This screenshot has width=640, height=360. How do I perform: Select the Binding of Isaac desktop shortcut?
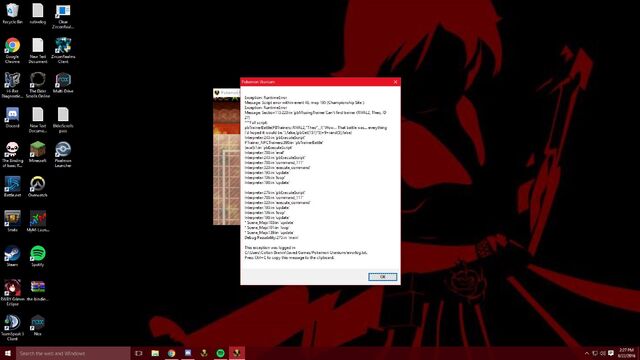click(x=12, y=155)
